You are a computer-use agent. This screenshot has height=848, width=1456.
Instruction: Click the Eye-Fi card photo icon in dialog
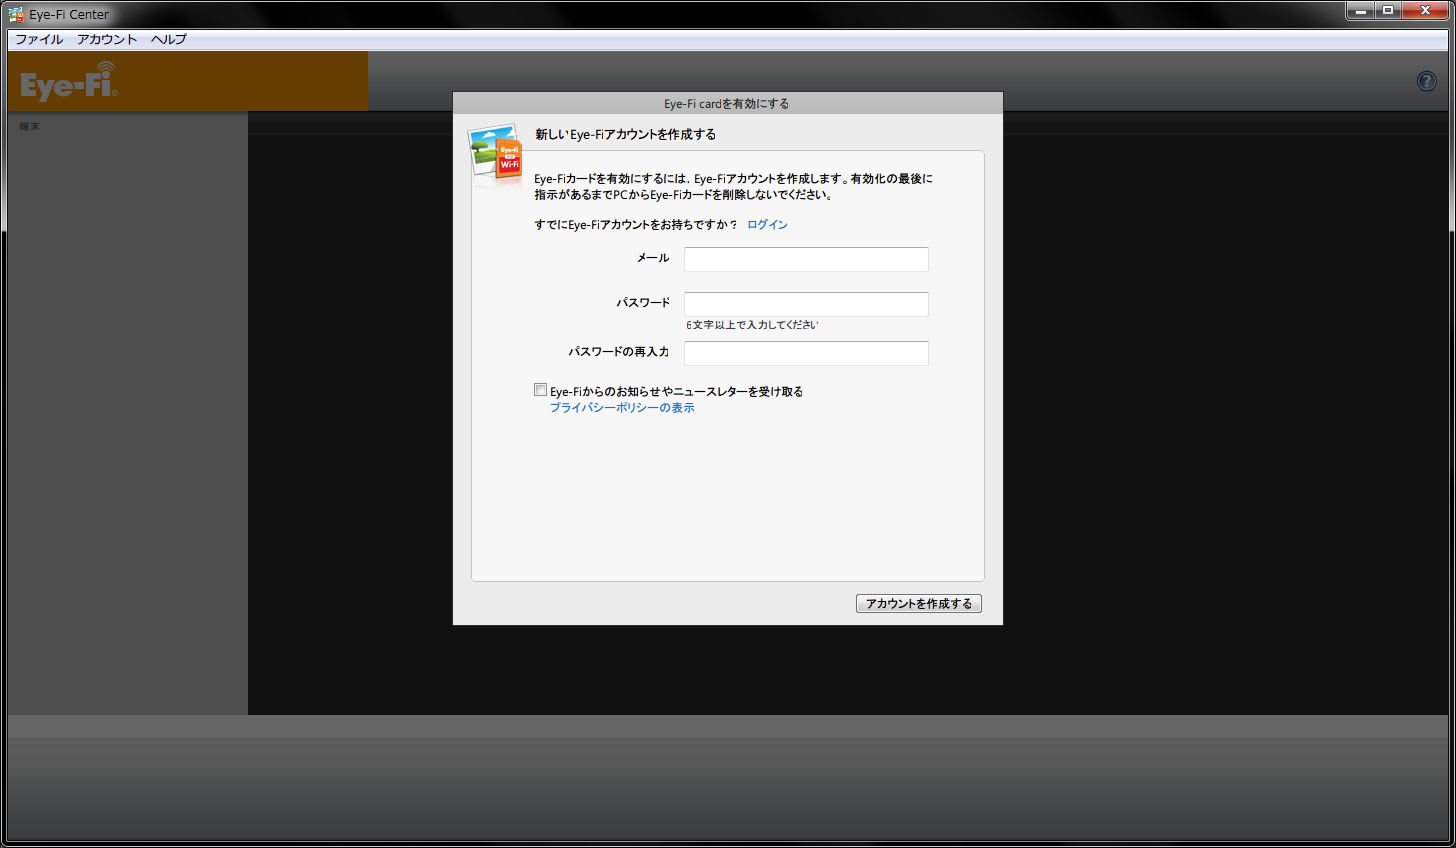pos(496,155)
